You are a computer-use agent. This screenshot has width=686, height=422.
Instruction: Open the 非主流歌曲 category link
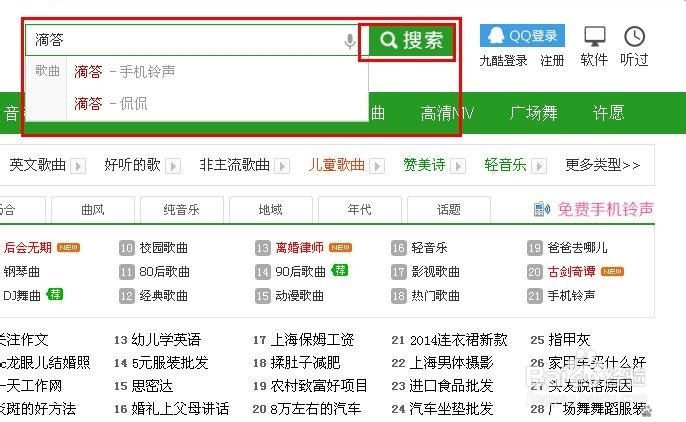pos(234,165)
